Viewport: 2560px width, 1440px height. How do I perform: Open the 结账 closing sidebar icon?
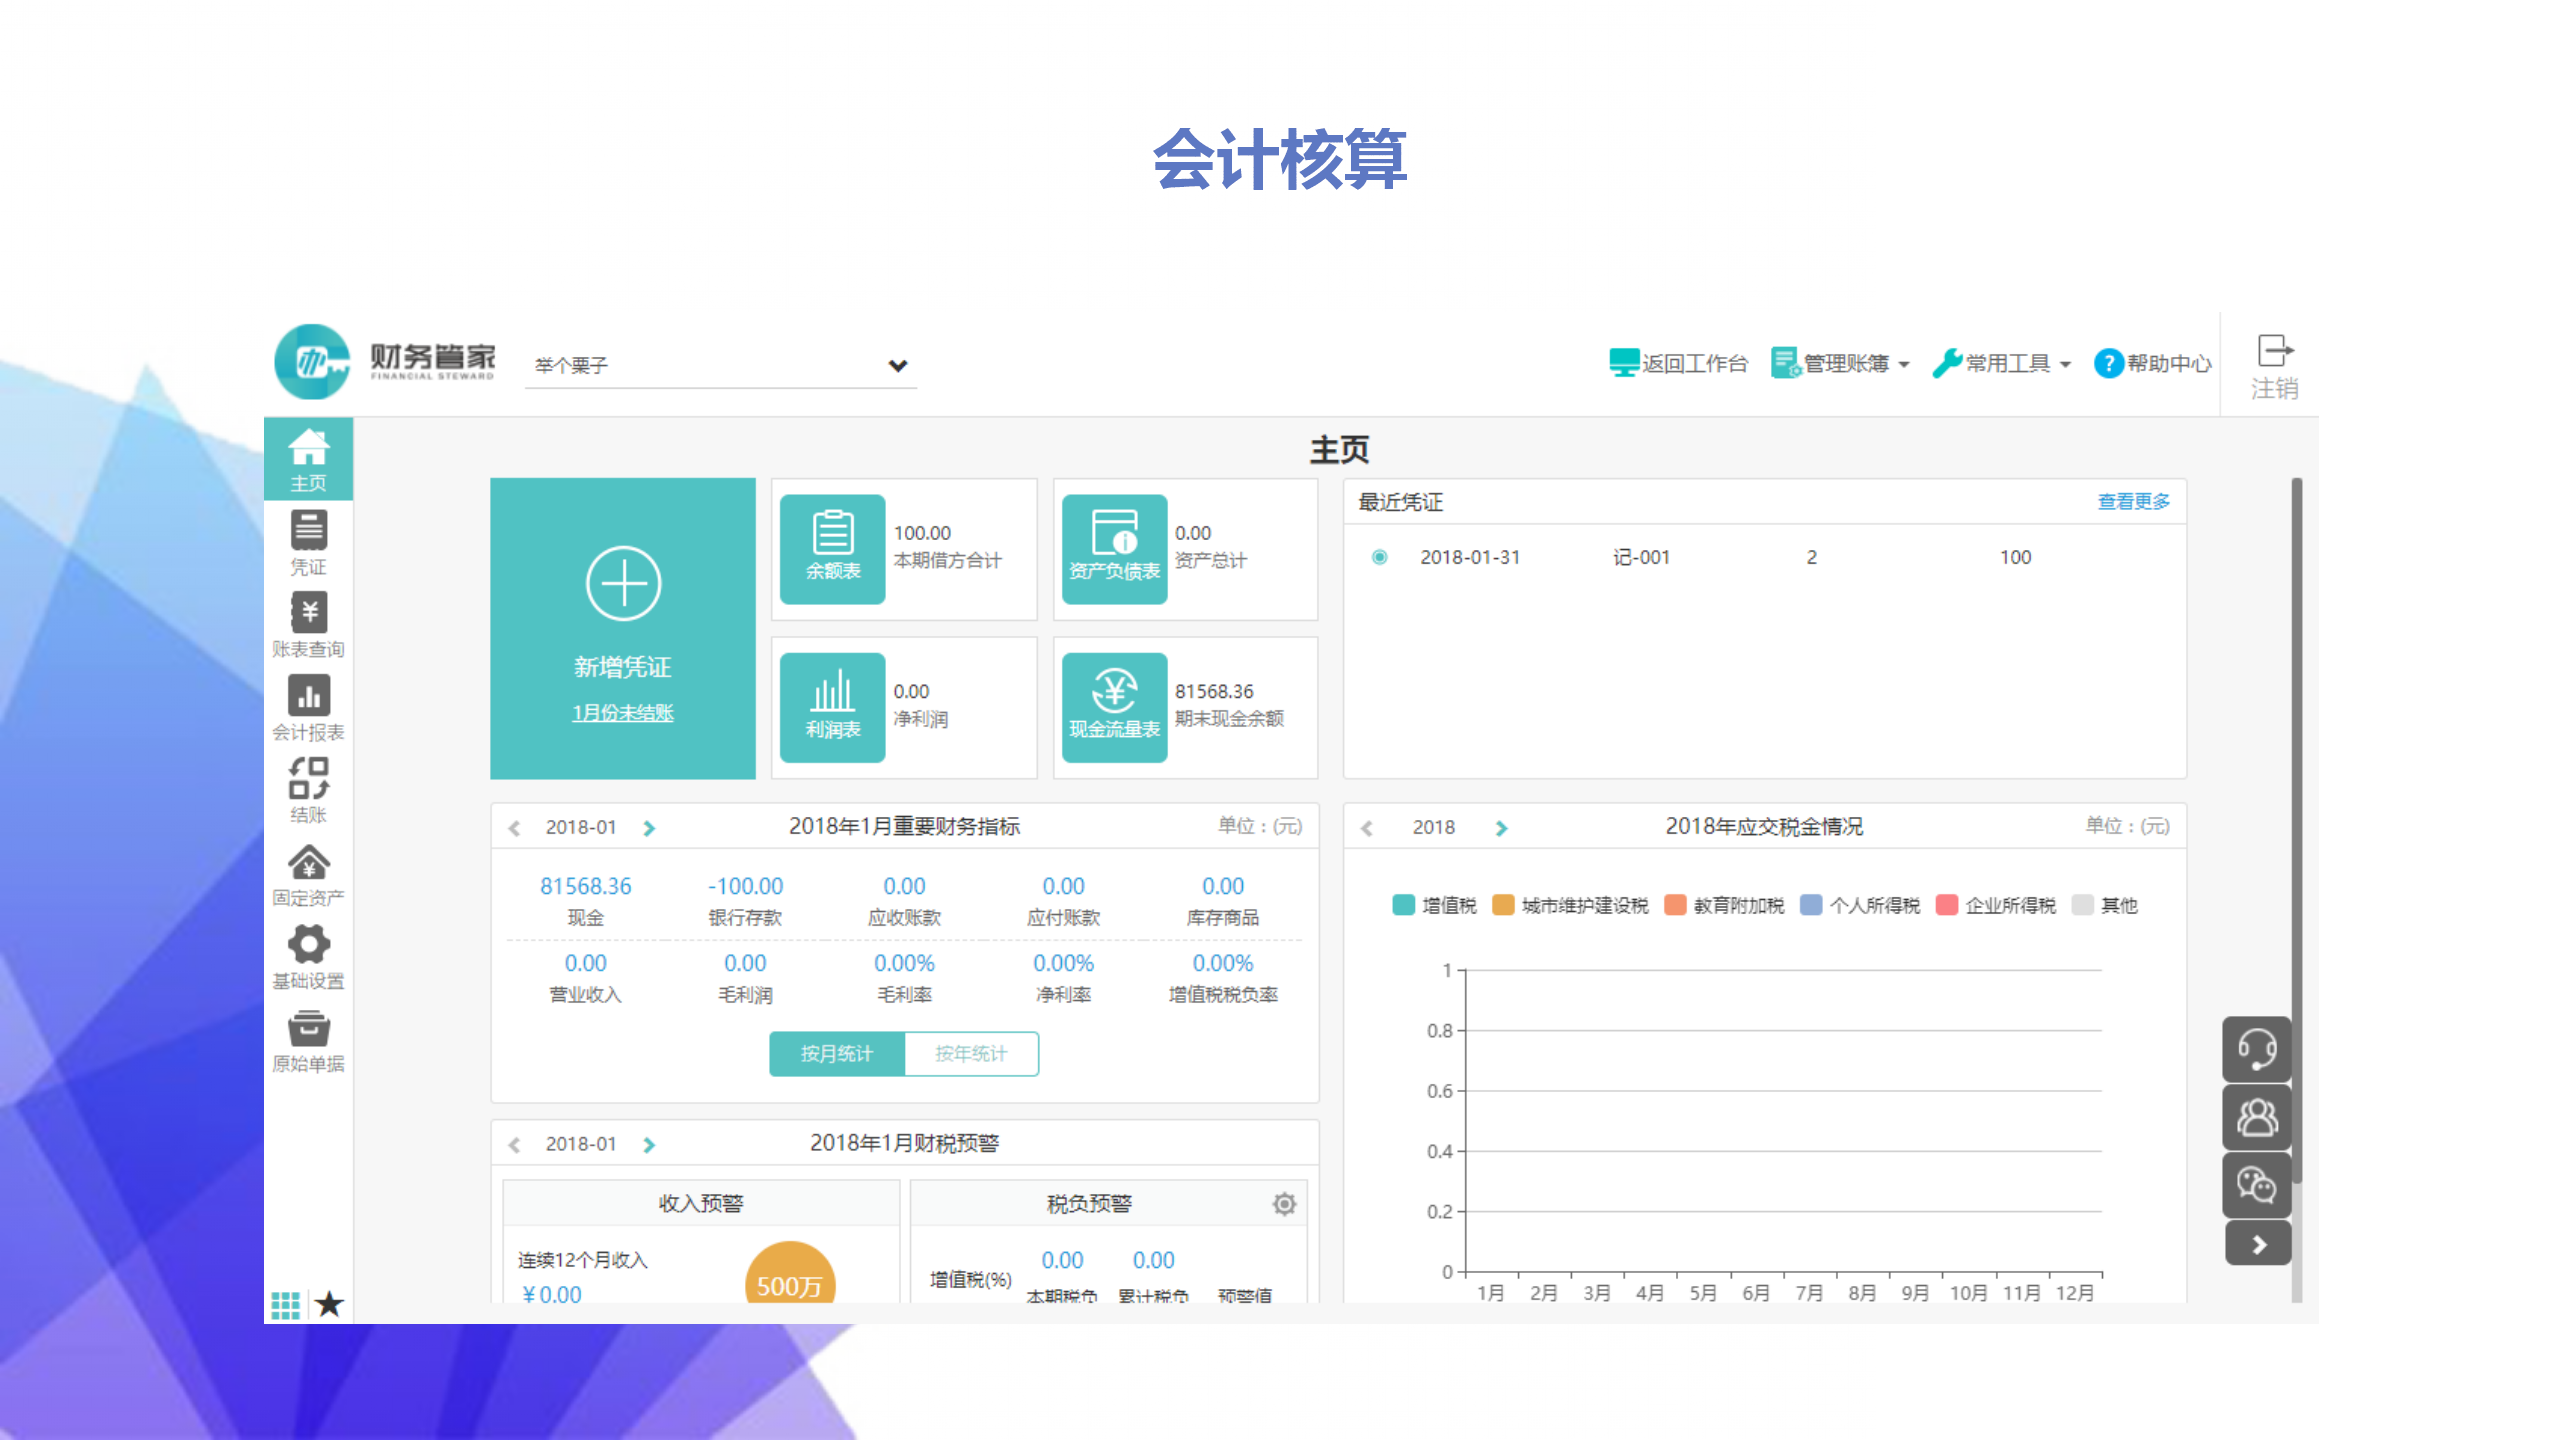[308, 790]
